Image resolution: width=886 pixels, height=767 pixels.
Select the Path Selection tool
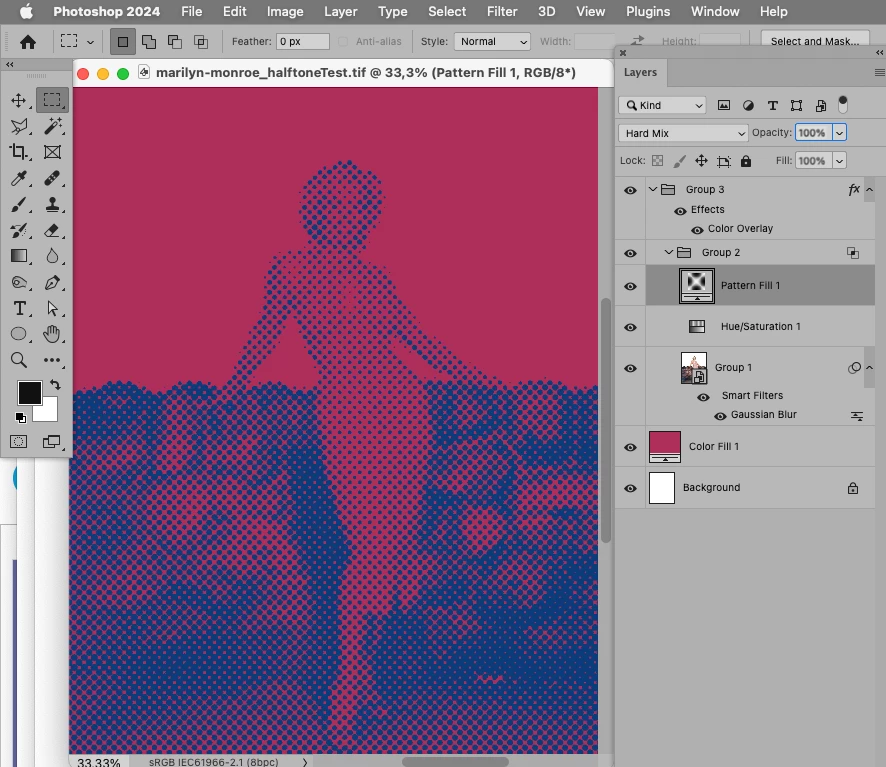[x=53, y=308]
